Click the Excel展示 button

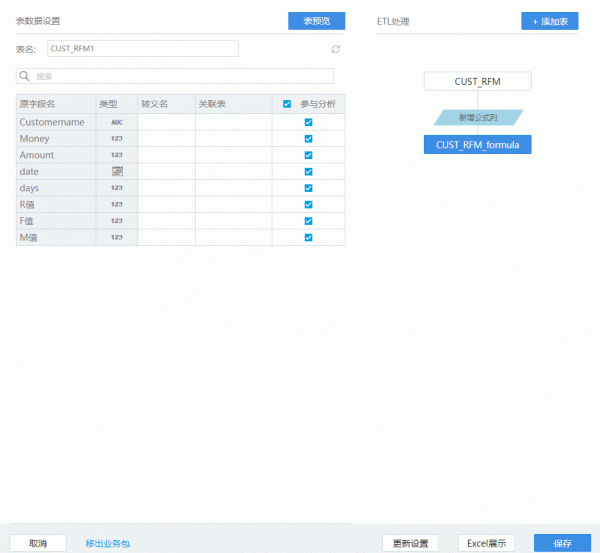point(486,543)
